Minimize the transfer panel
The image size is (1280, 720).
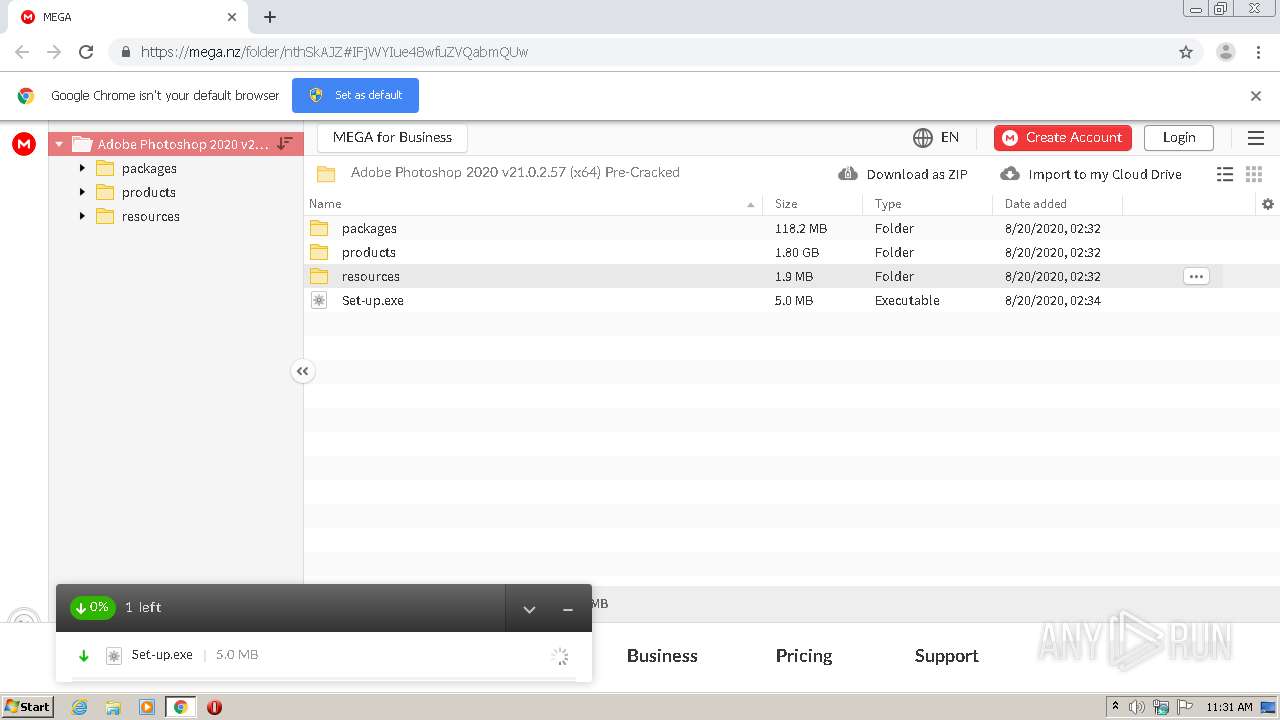point(568,609)
